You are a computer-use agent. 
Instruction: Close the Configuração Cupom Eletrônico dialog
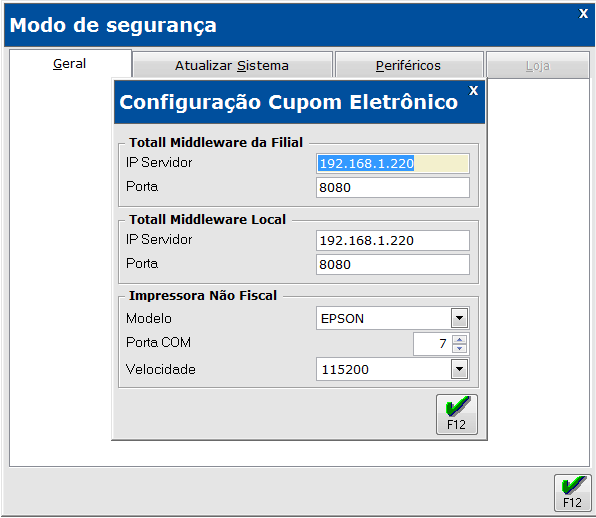(x=473, y=90)
